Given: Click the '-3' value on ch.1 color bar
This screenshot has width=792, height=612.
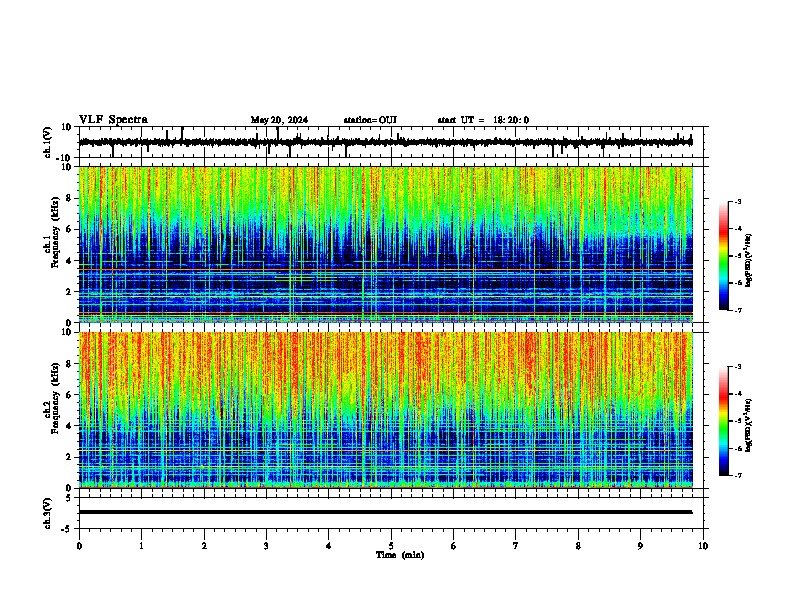Looking at the screenshot, I should click(738, 201).
